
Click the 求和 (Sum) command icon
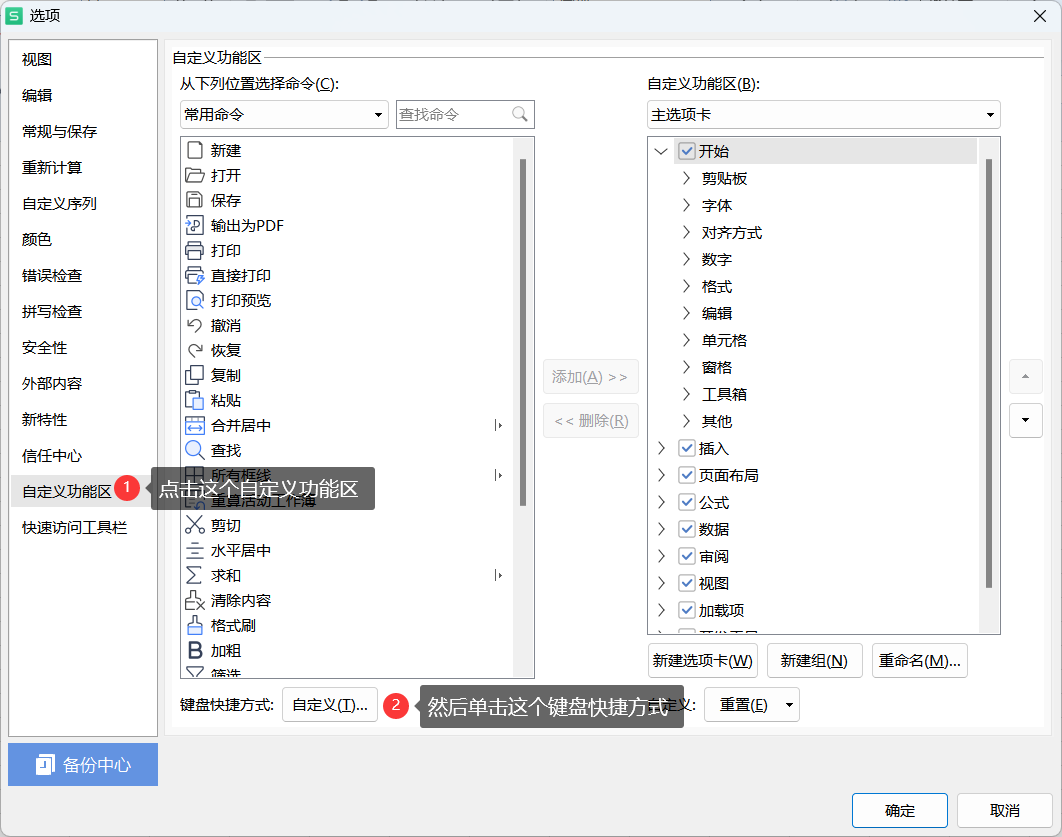pos(197,575)
